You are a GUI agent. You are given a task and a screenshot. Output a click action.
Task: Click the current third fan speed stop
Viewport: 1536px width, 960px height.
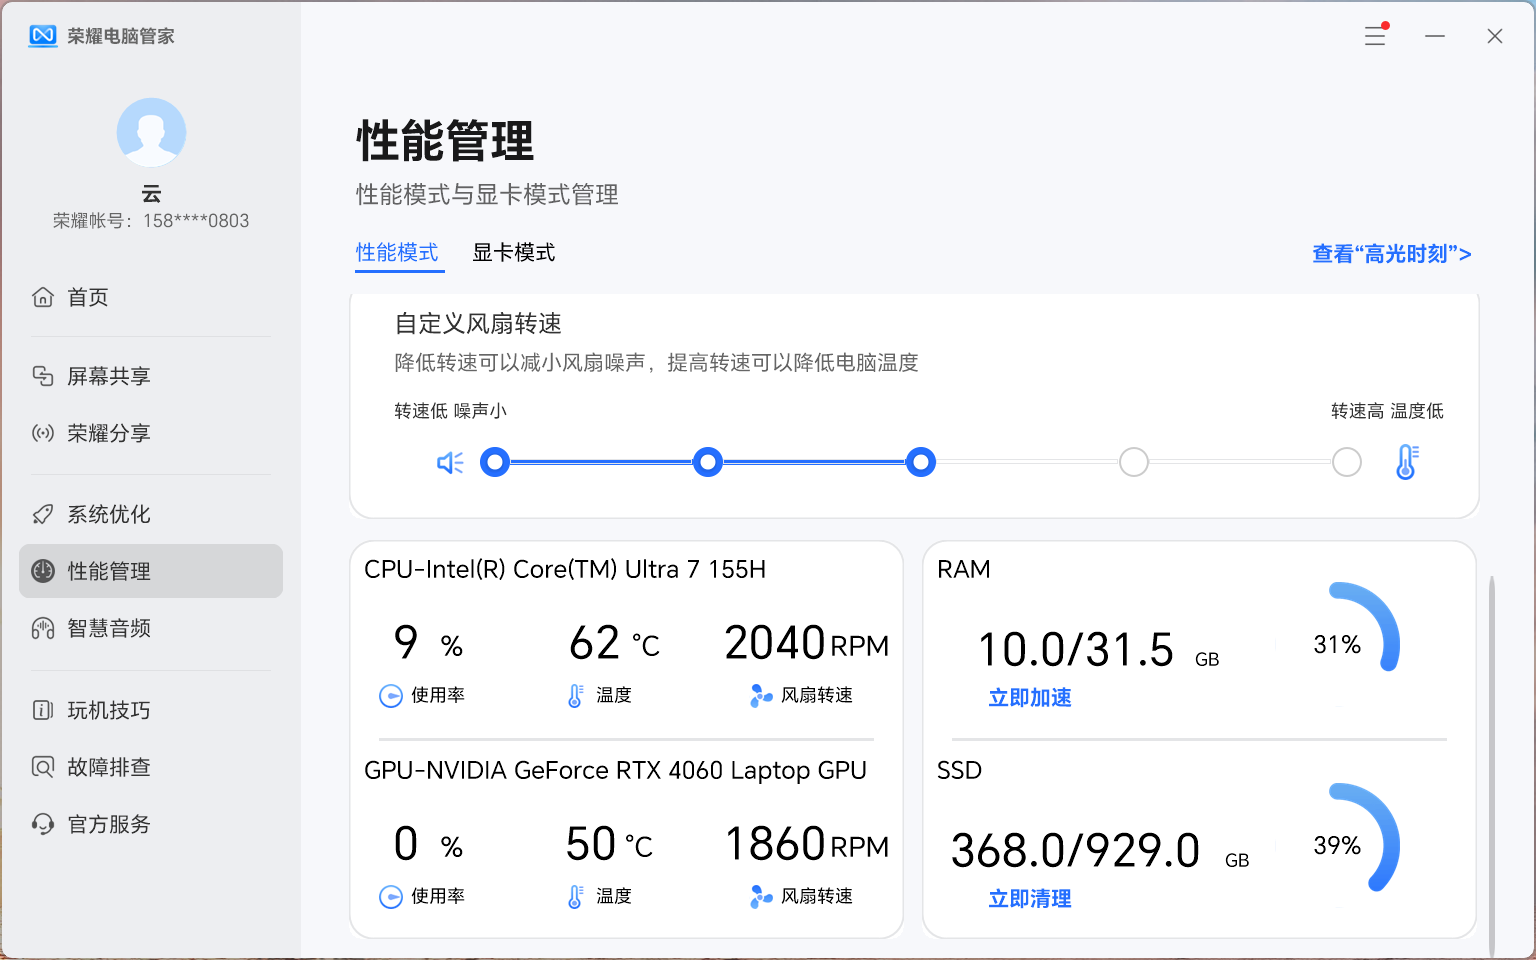point(921,462)
